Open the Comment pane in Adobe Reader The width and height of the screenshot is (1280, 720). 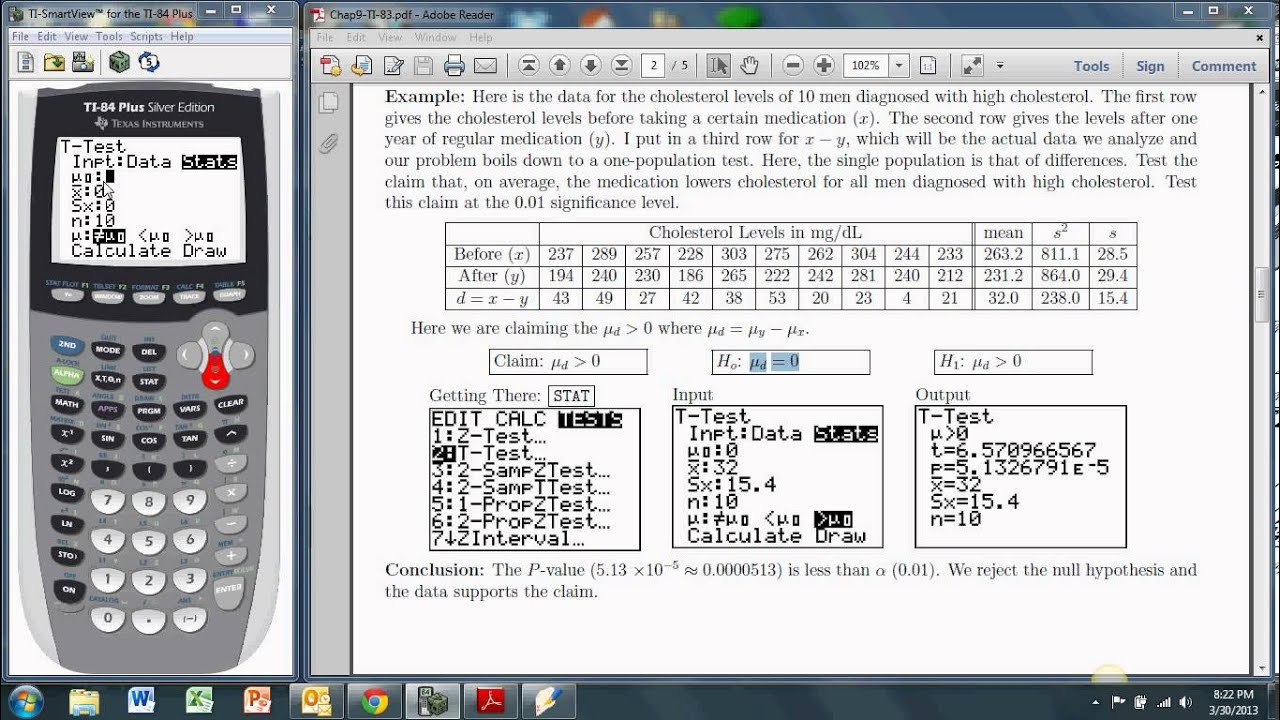coord(1223,66)
